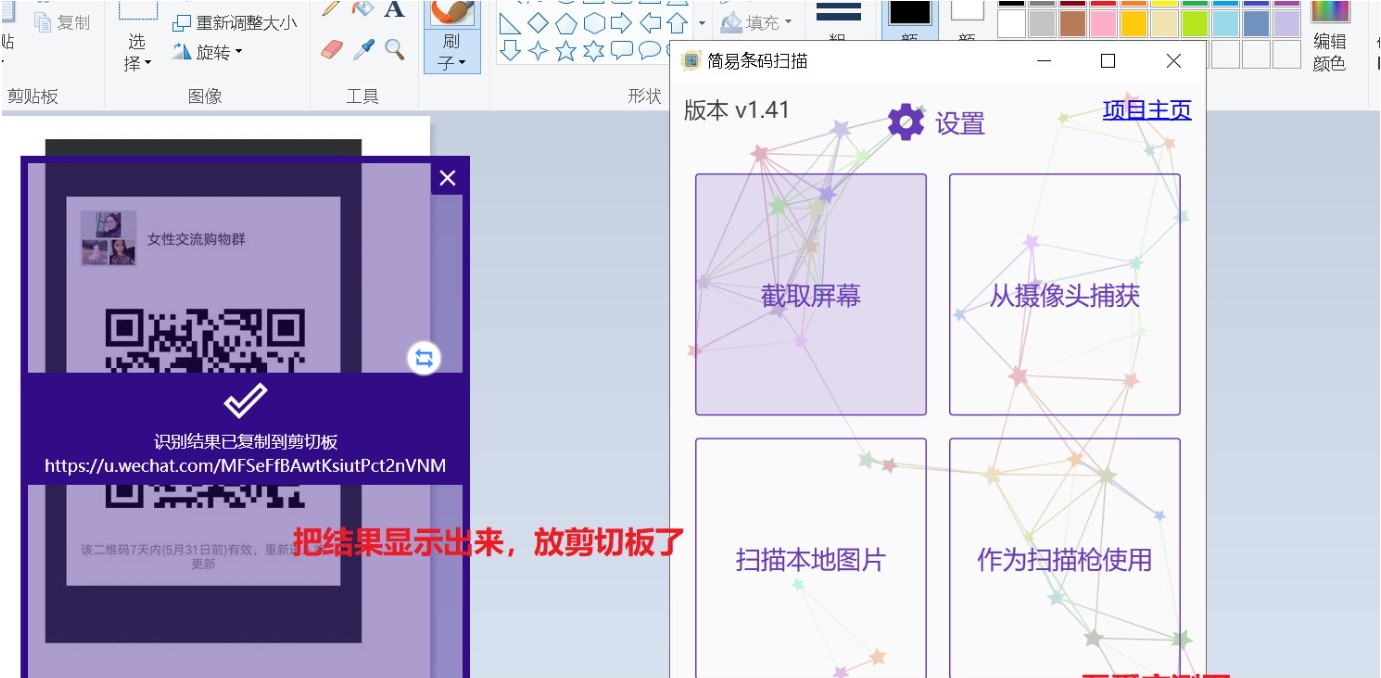Open the 旋转 rotate dropdown
1381x678 pixels.
[x=208, y=52]
